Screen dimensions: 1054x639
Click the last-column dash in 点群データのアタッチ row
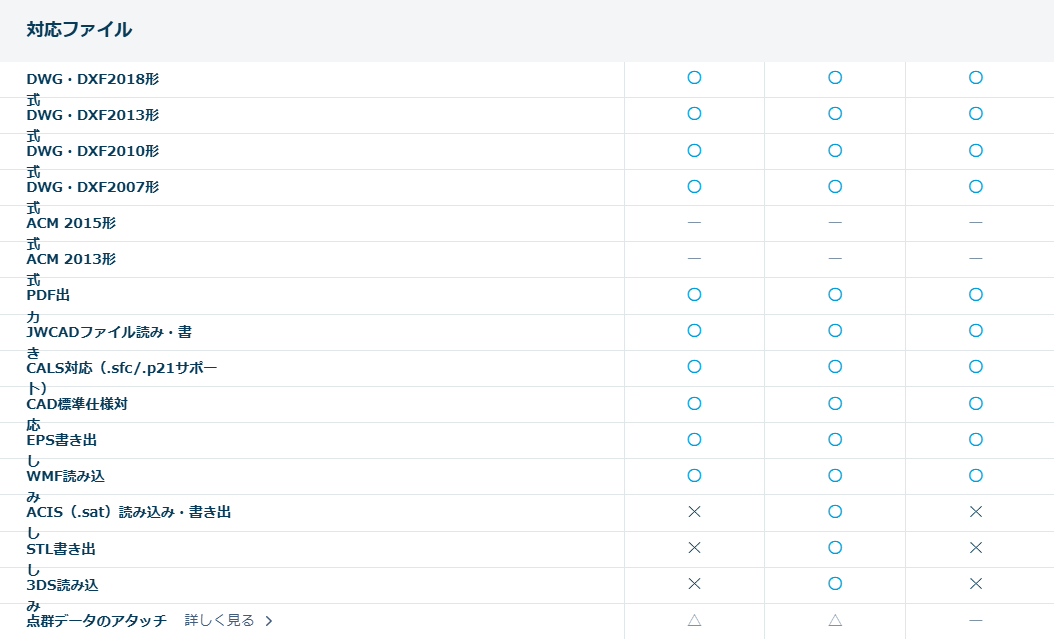click(x=976, y=621)
